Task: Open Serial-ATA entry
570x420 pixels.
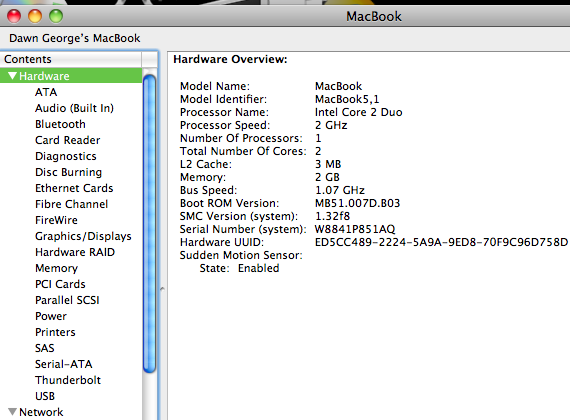Action: point(63,364)
